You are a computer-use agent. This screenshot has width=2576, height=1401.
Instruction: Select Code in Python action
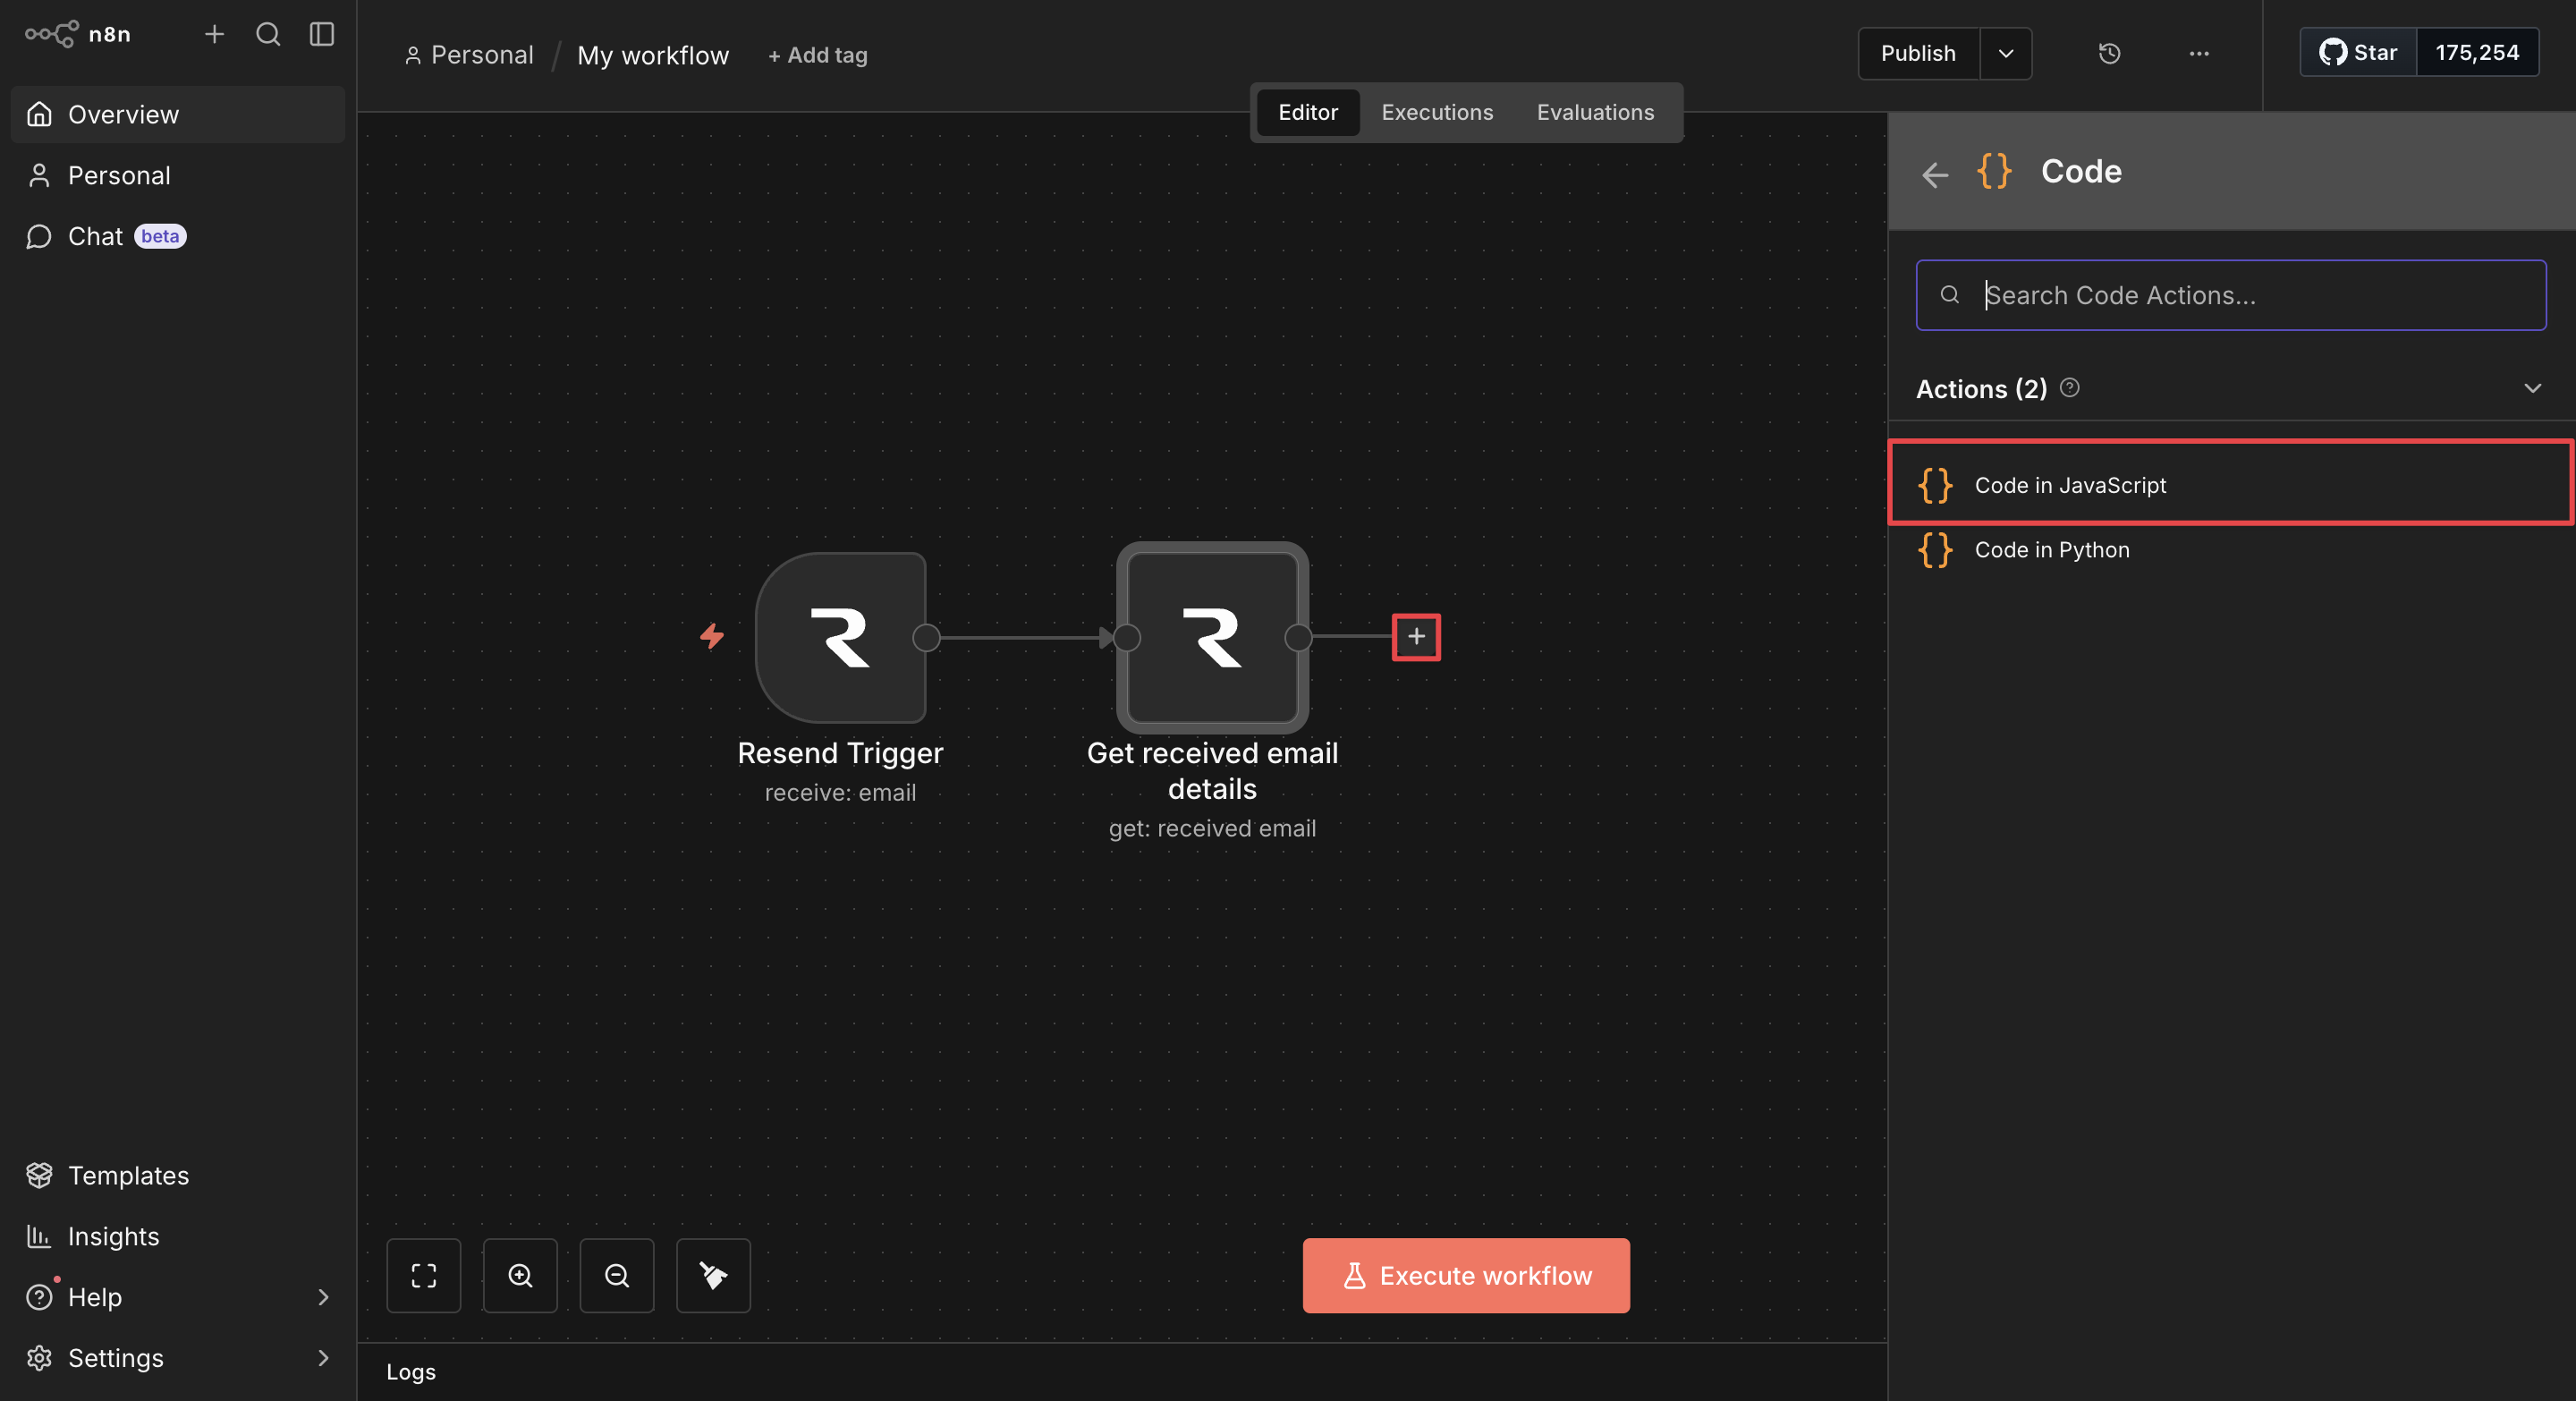[x=2051, y=549]
